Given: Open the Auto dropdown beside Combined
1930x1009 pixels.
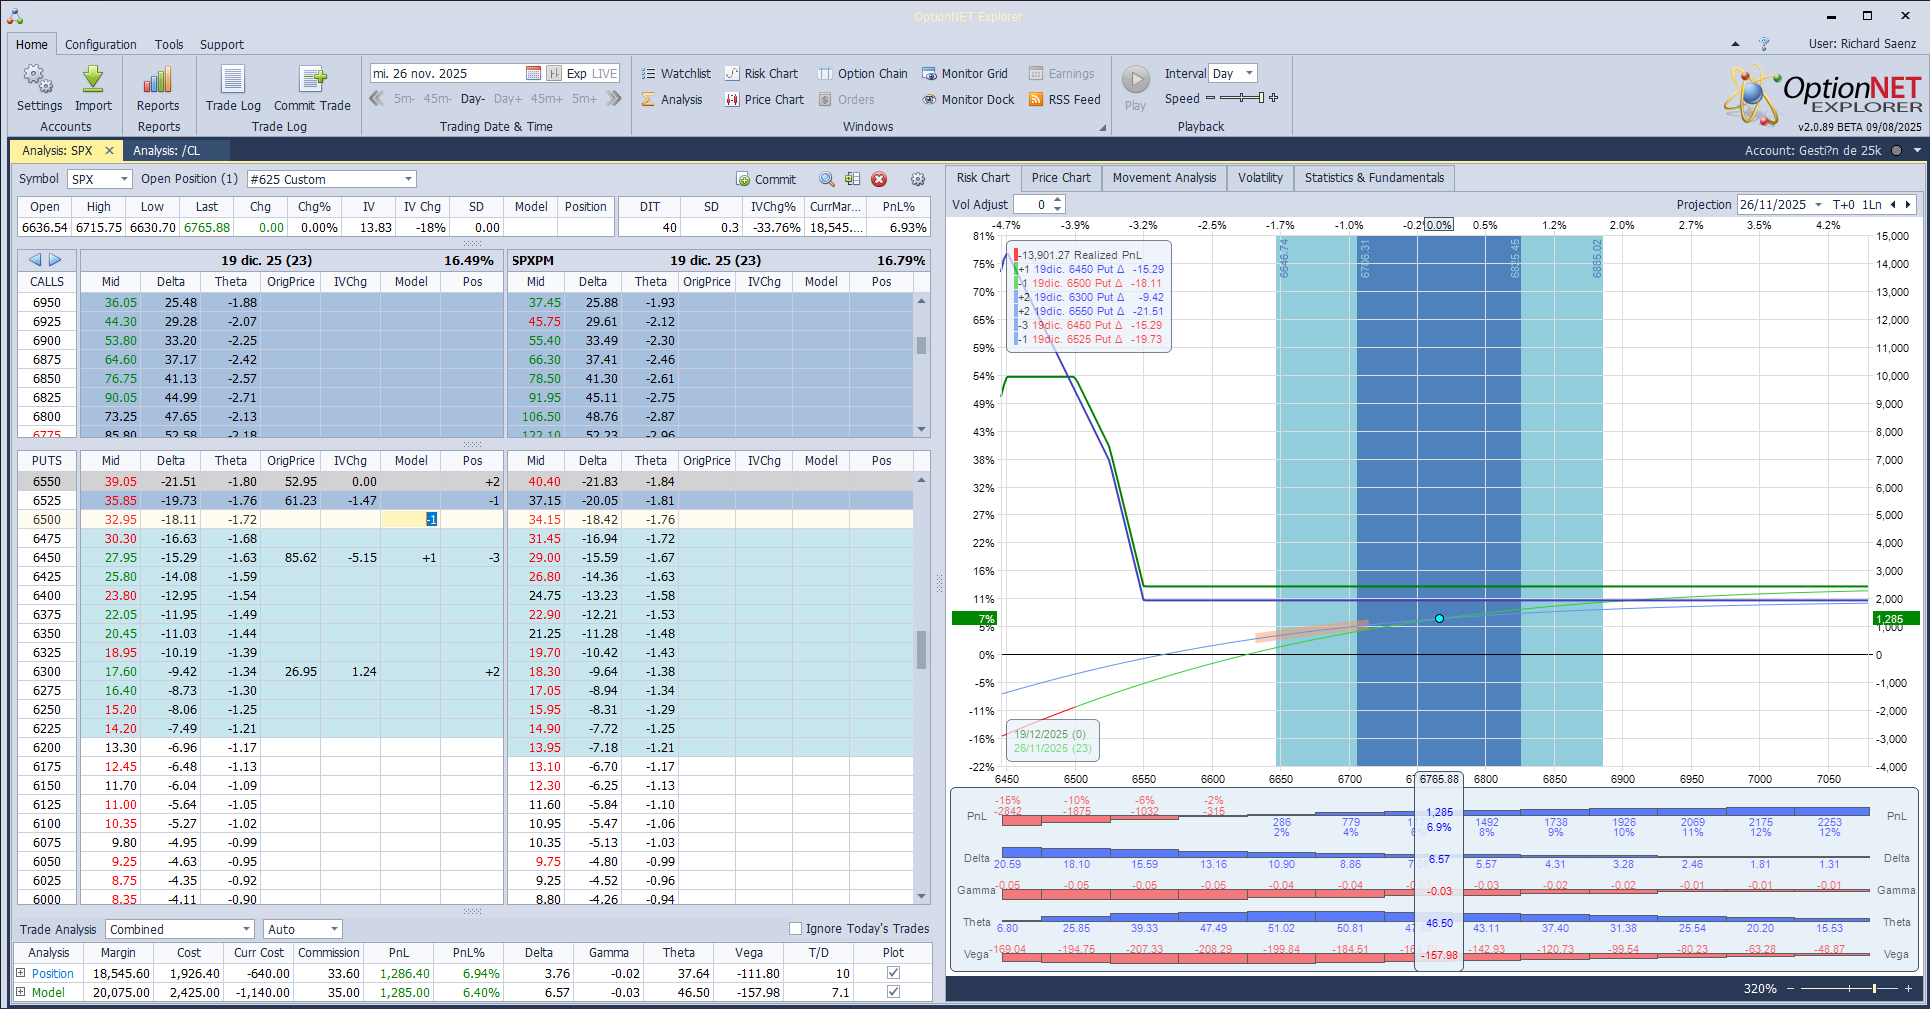Looking at the screenshot, I should [x=334, y=929].
